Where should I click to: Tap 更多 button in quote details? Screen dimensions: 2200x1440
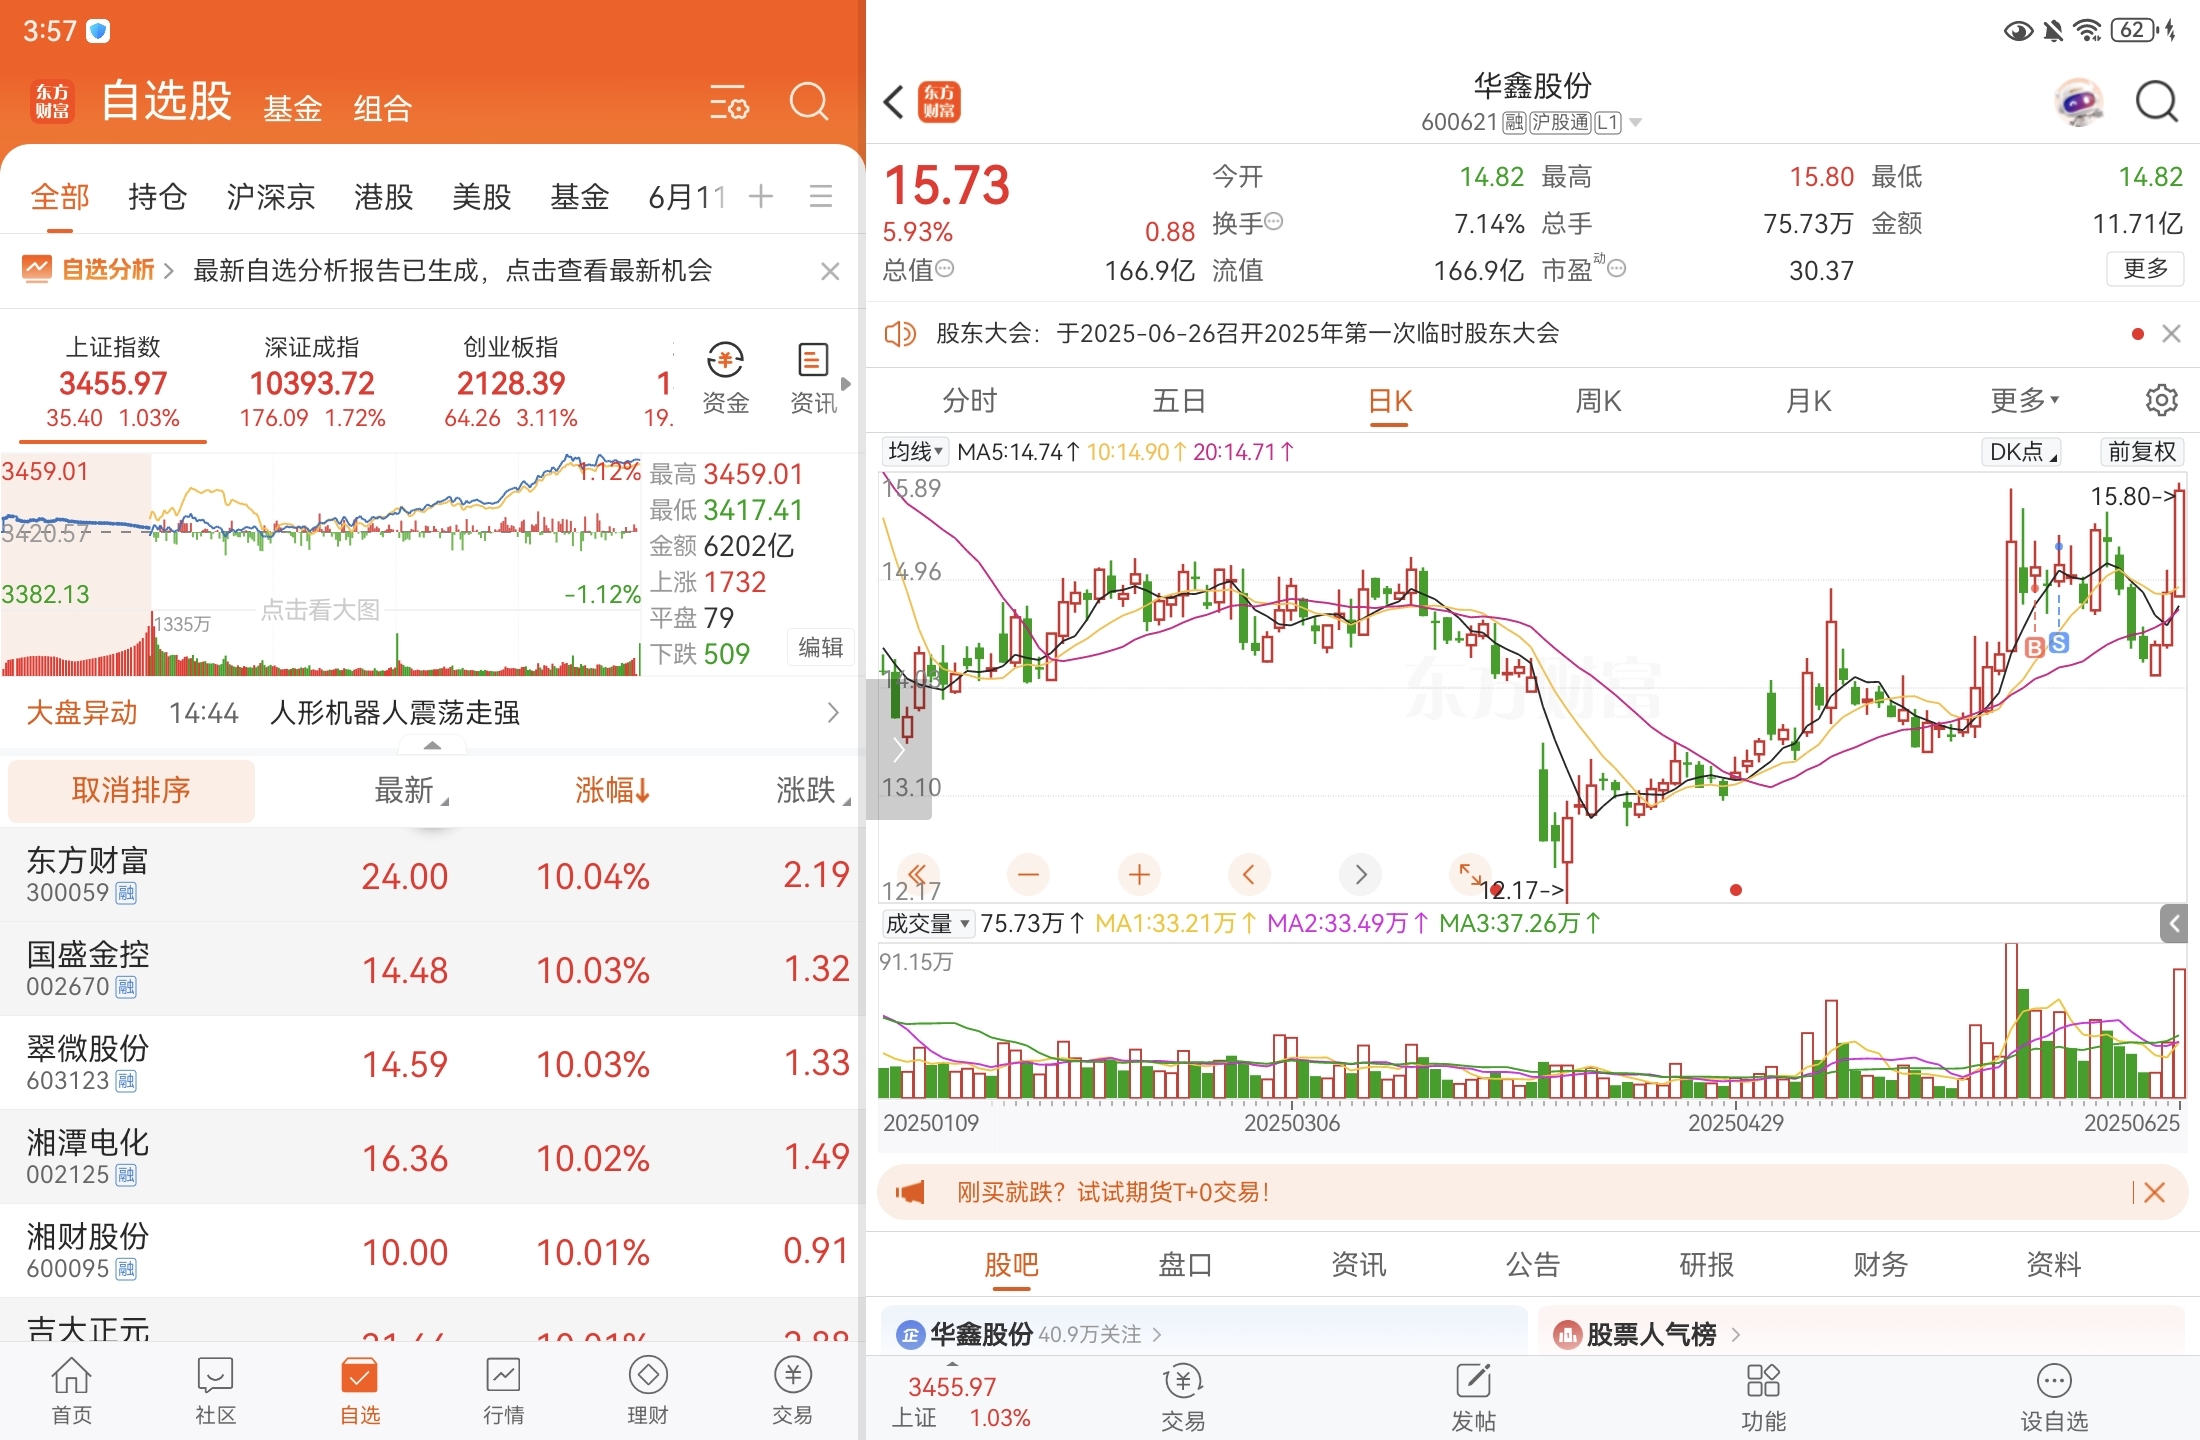2145,269
